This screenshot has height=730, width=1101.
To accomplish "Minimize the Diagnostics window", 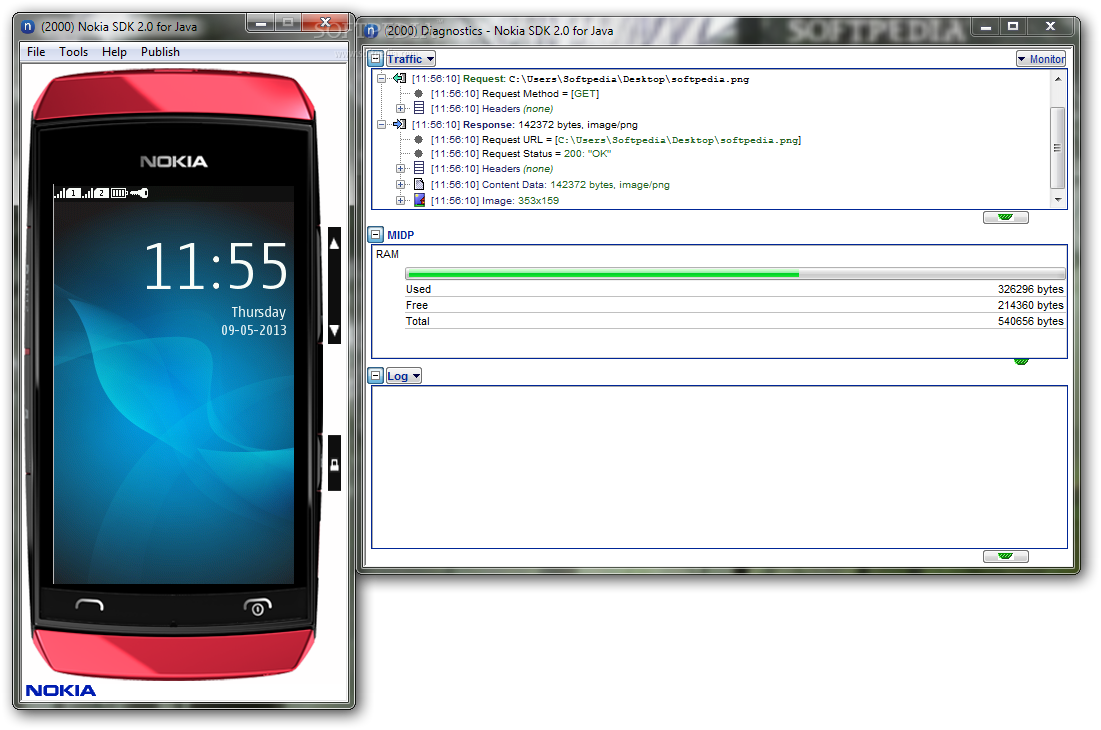I will [985, 27].
